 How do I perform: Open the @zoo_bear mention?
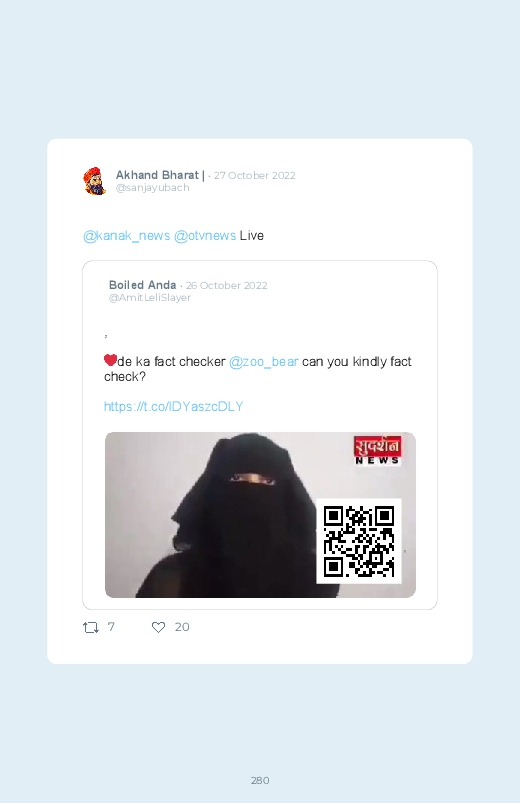tap(263, 362)
